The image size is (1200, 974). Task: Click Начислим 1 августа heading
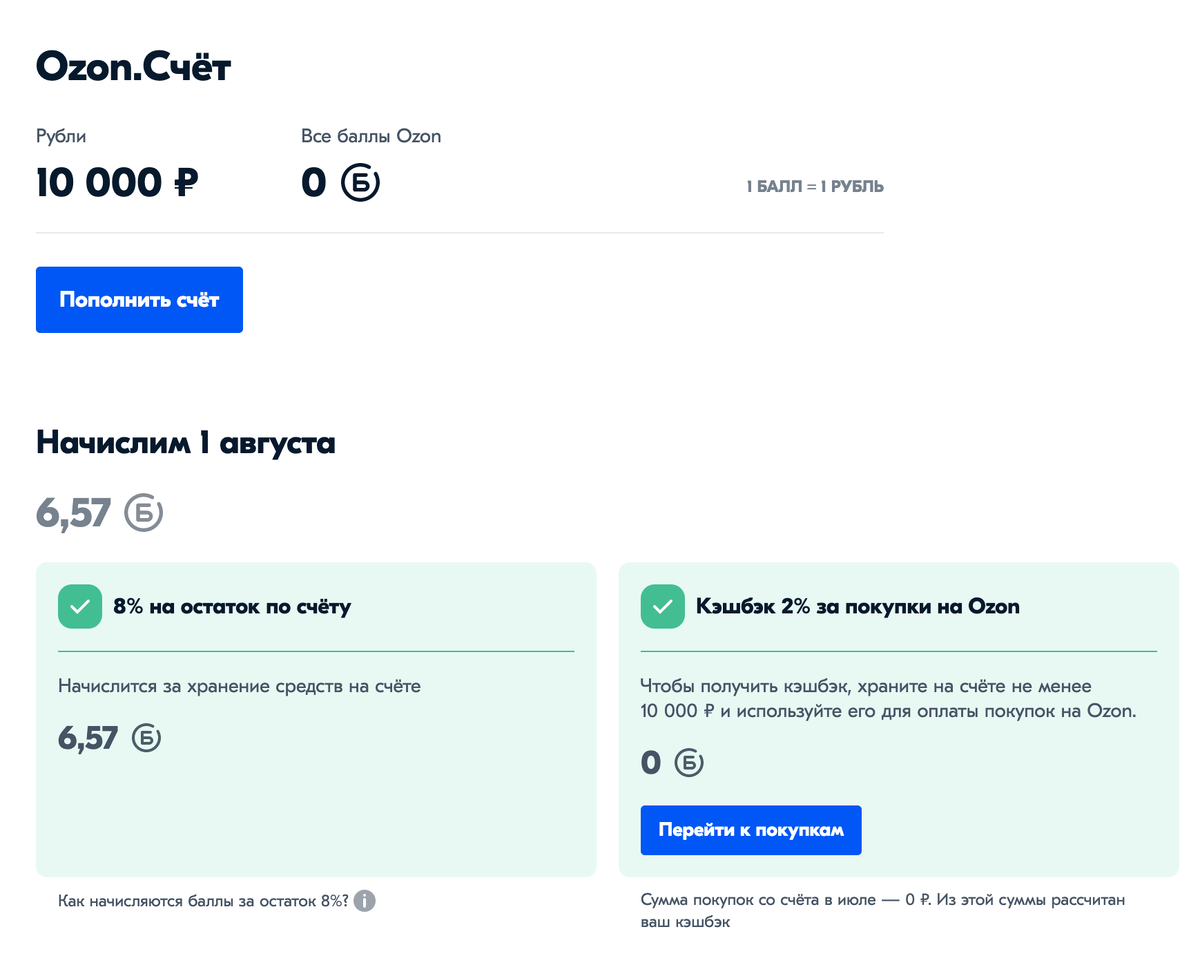click(x=185, y=443)
